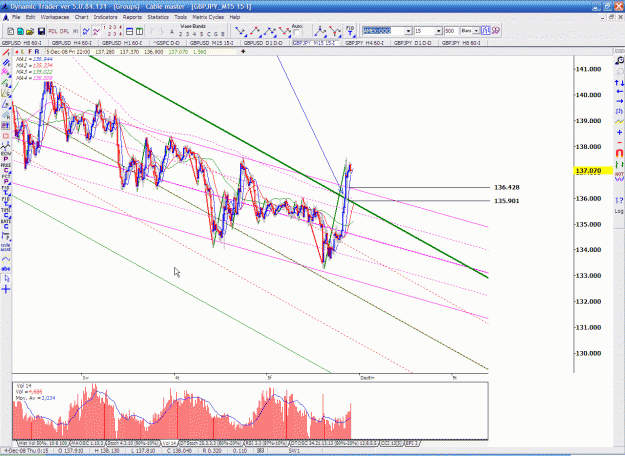Click the magenta moving-average lines icon

(x=96, y=31)
